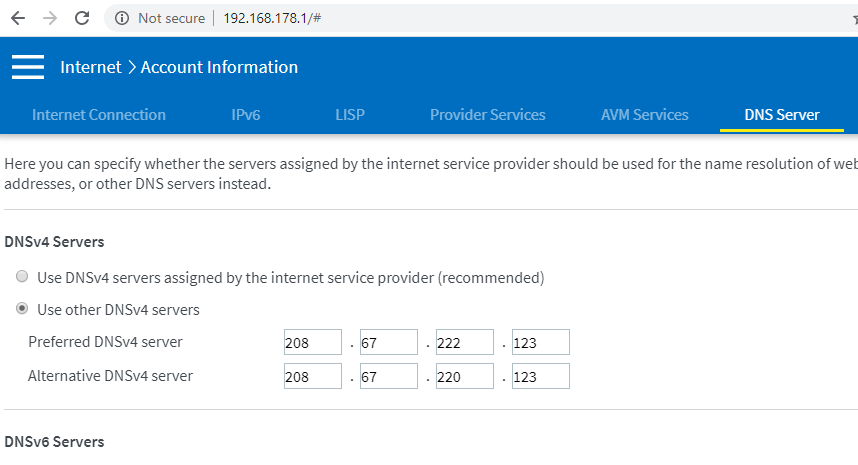The width and height of the screenshot is (858, 465).
Task: Open the IPv6 tab
Action: pyautogui.click(x=245, y=115)
